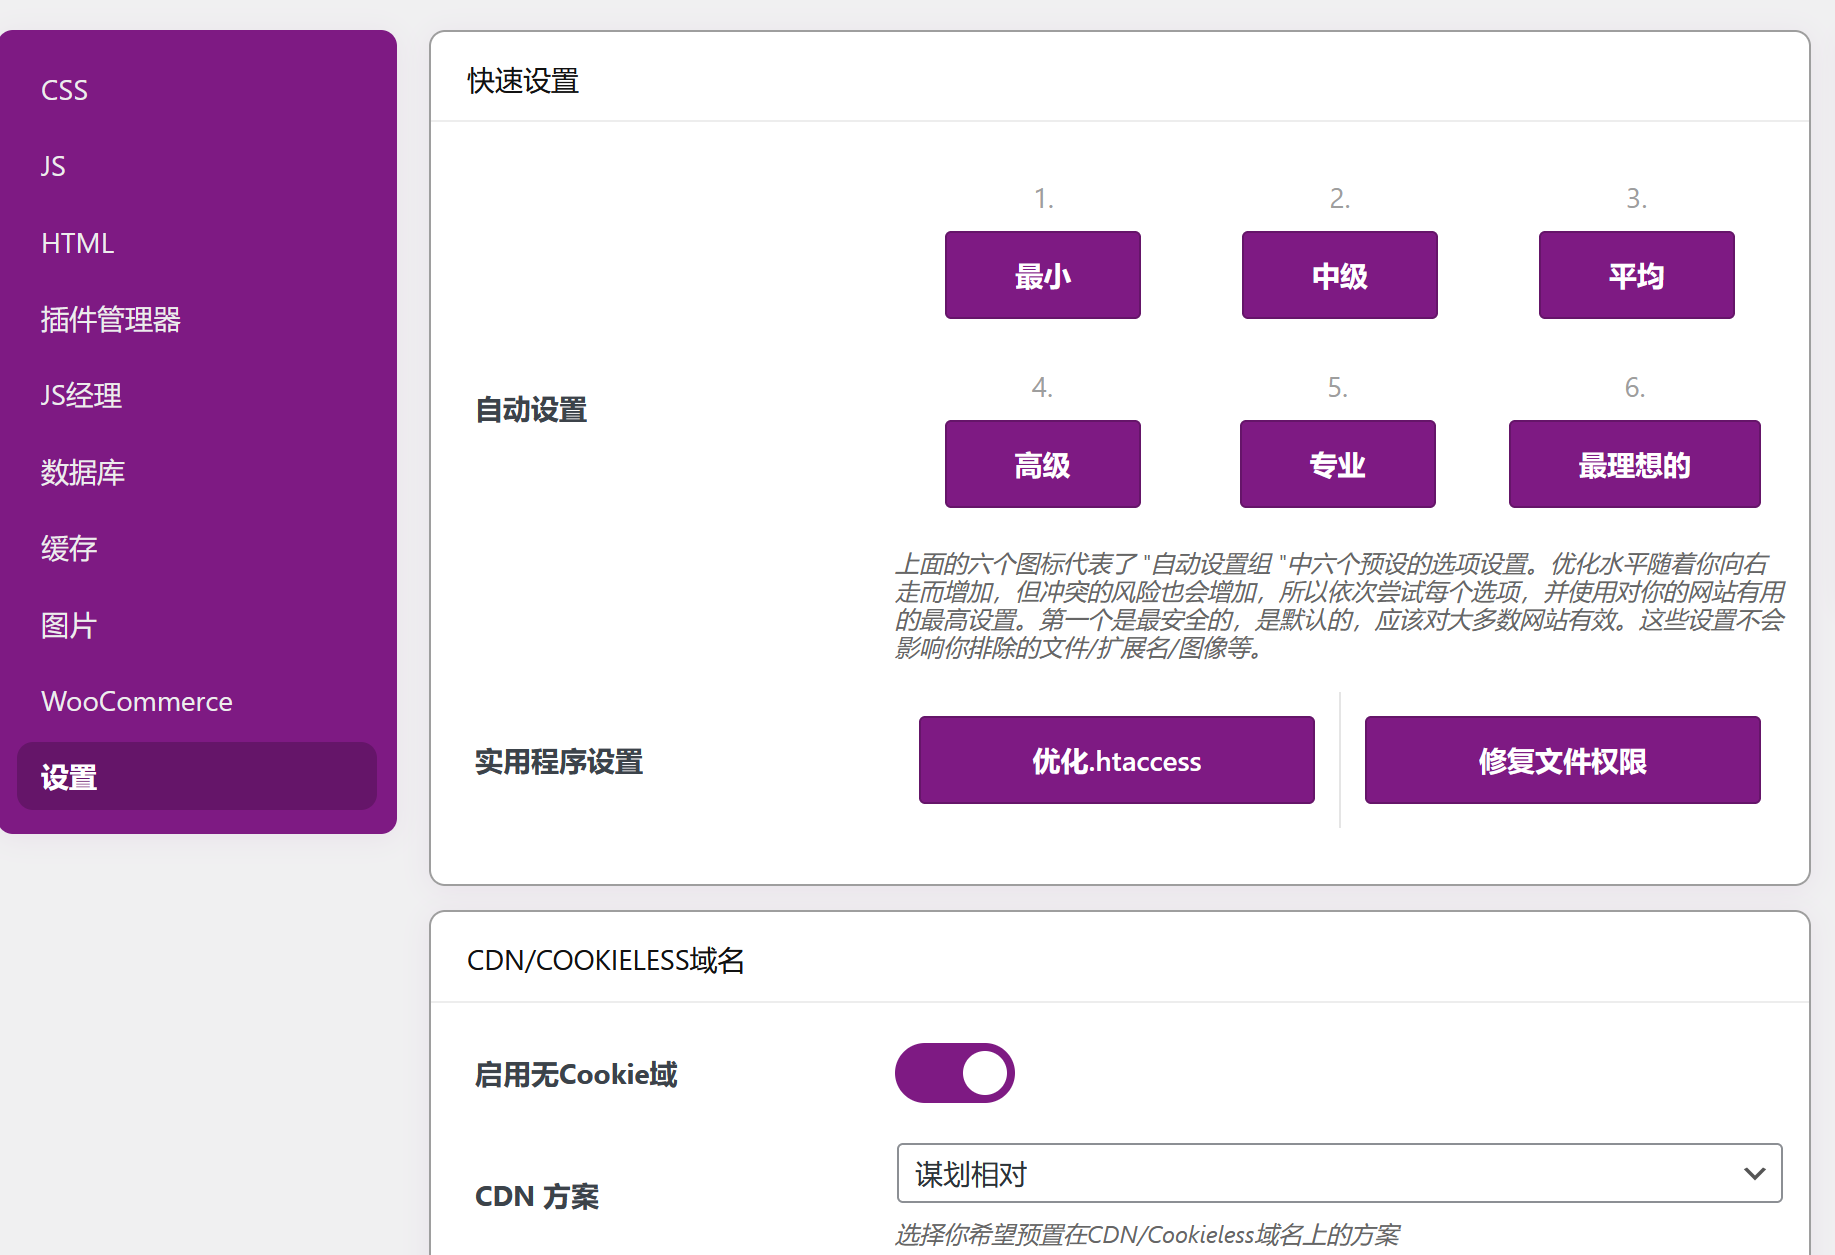Viewport: 1835px width, 1255px height.
Task: Open the CSS settings tab
Action: coord(64,90)
